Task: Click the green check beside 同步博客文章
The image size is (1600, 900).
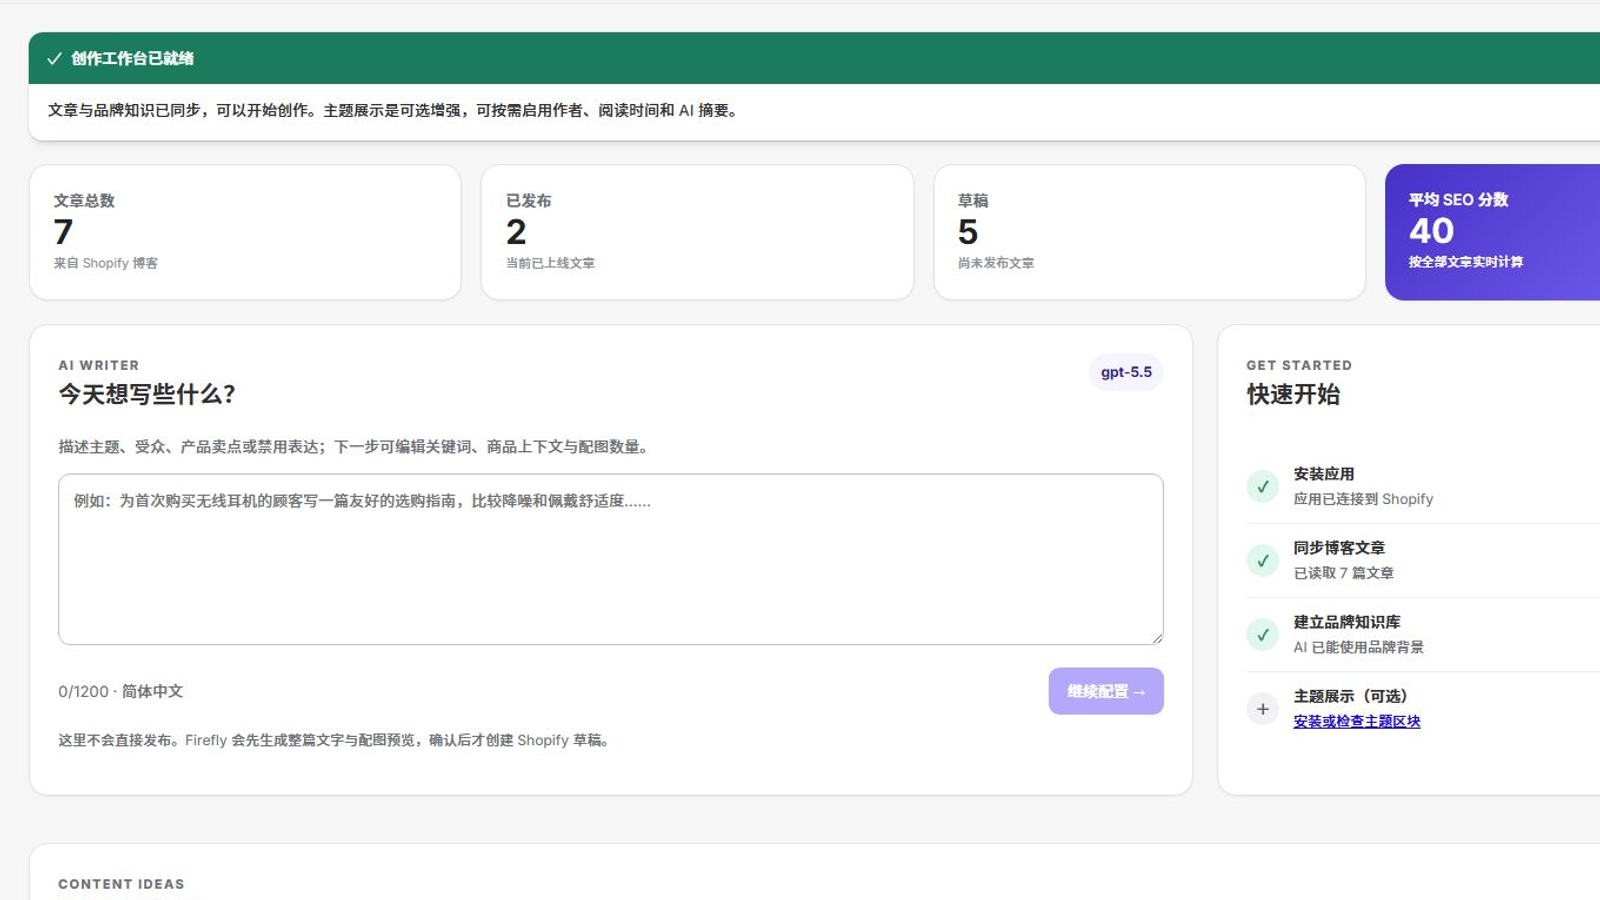Action: tap(1263, 561)
